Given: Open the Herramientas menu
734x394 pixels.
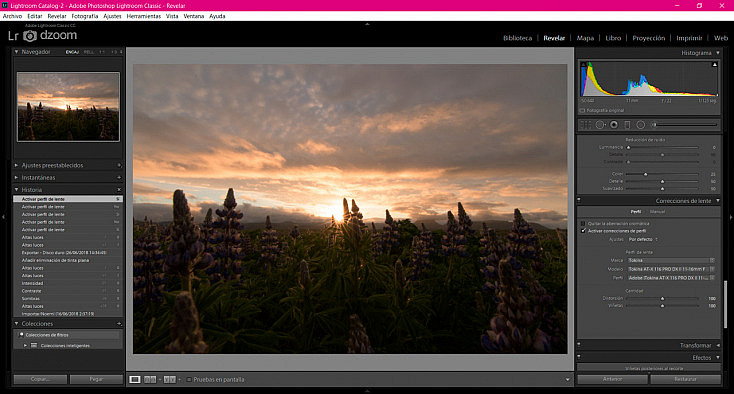Looking at the screenshot, I should [x=144, y=16].
